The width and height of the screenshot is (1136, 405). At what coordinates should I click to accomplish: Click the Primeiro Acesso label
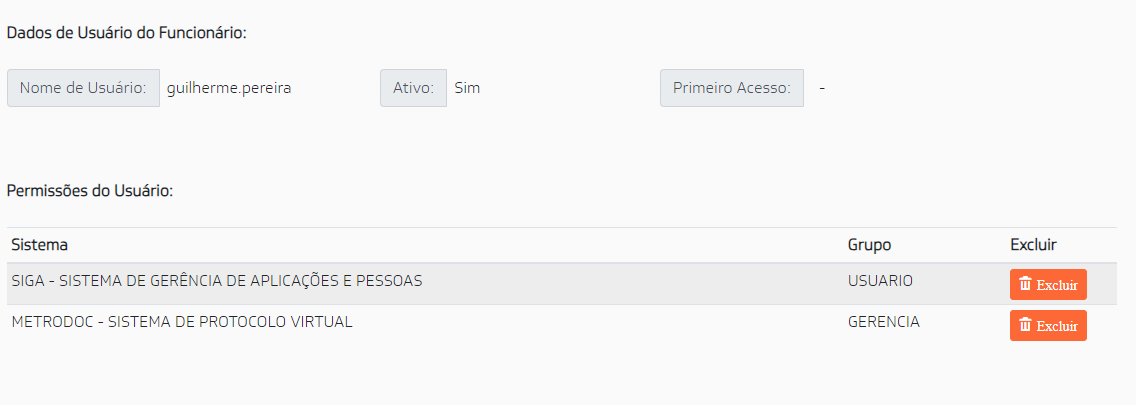[x=732, y=88]
